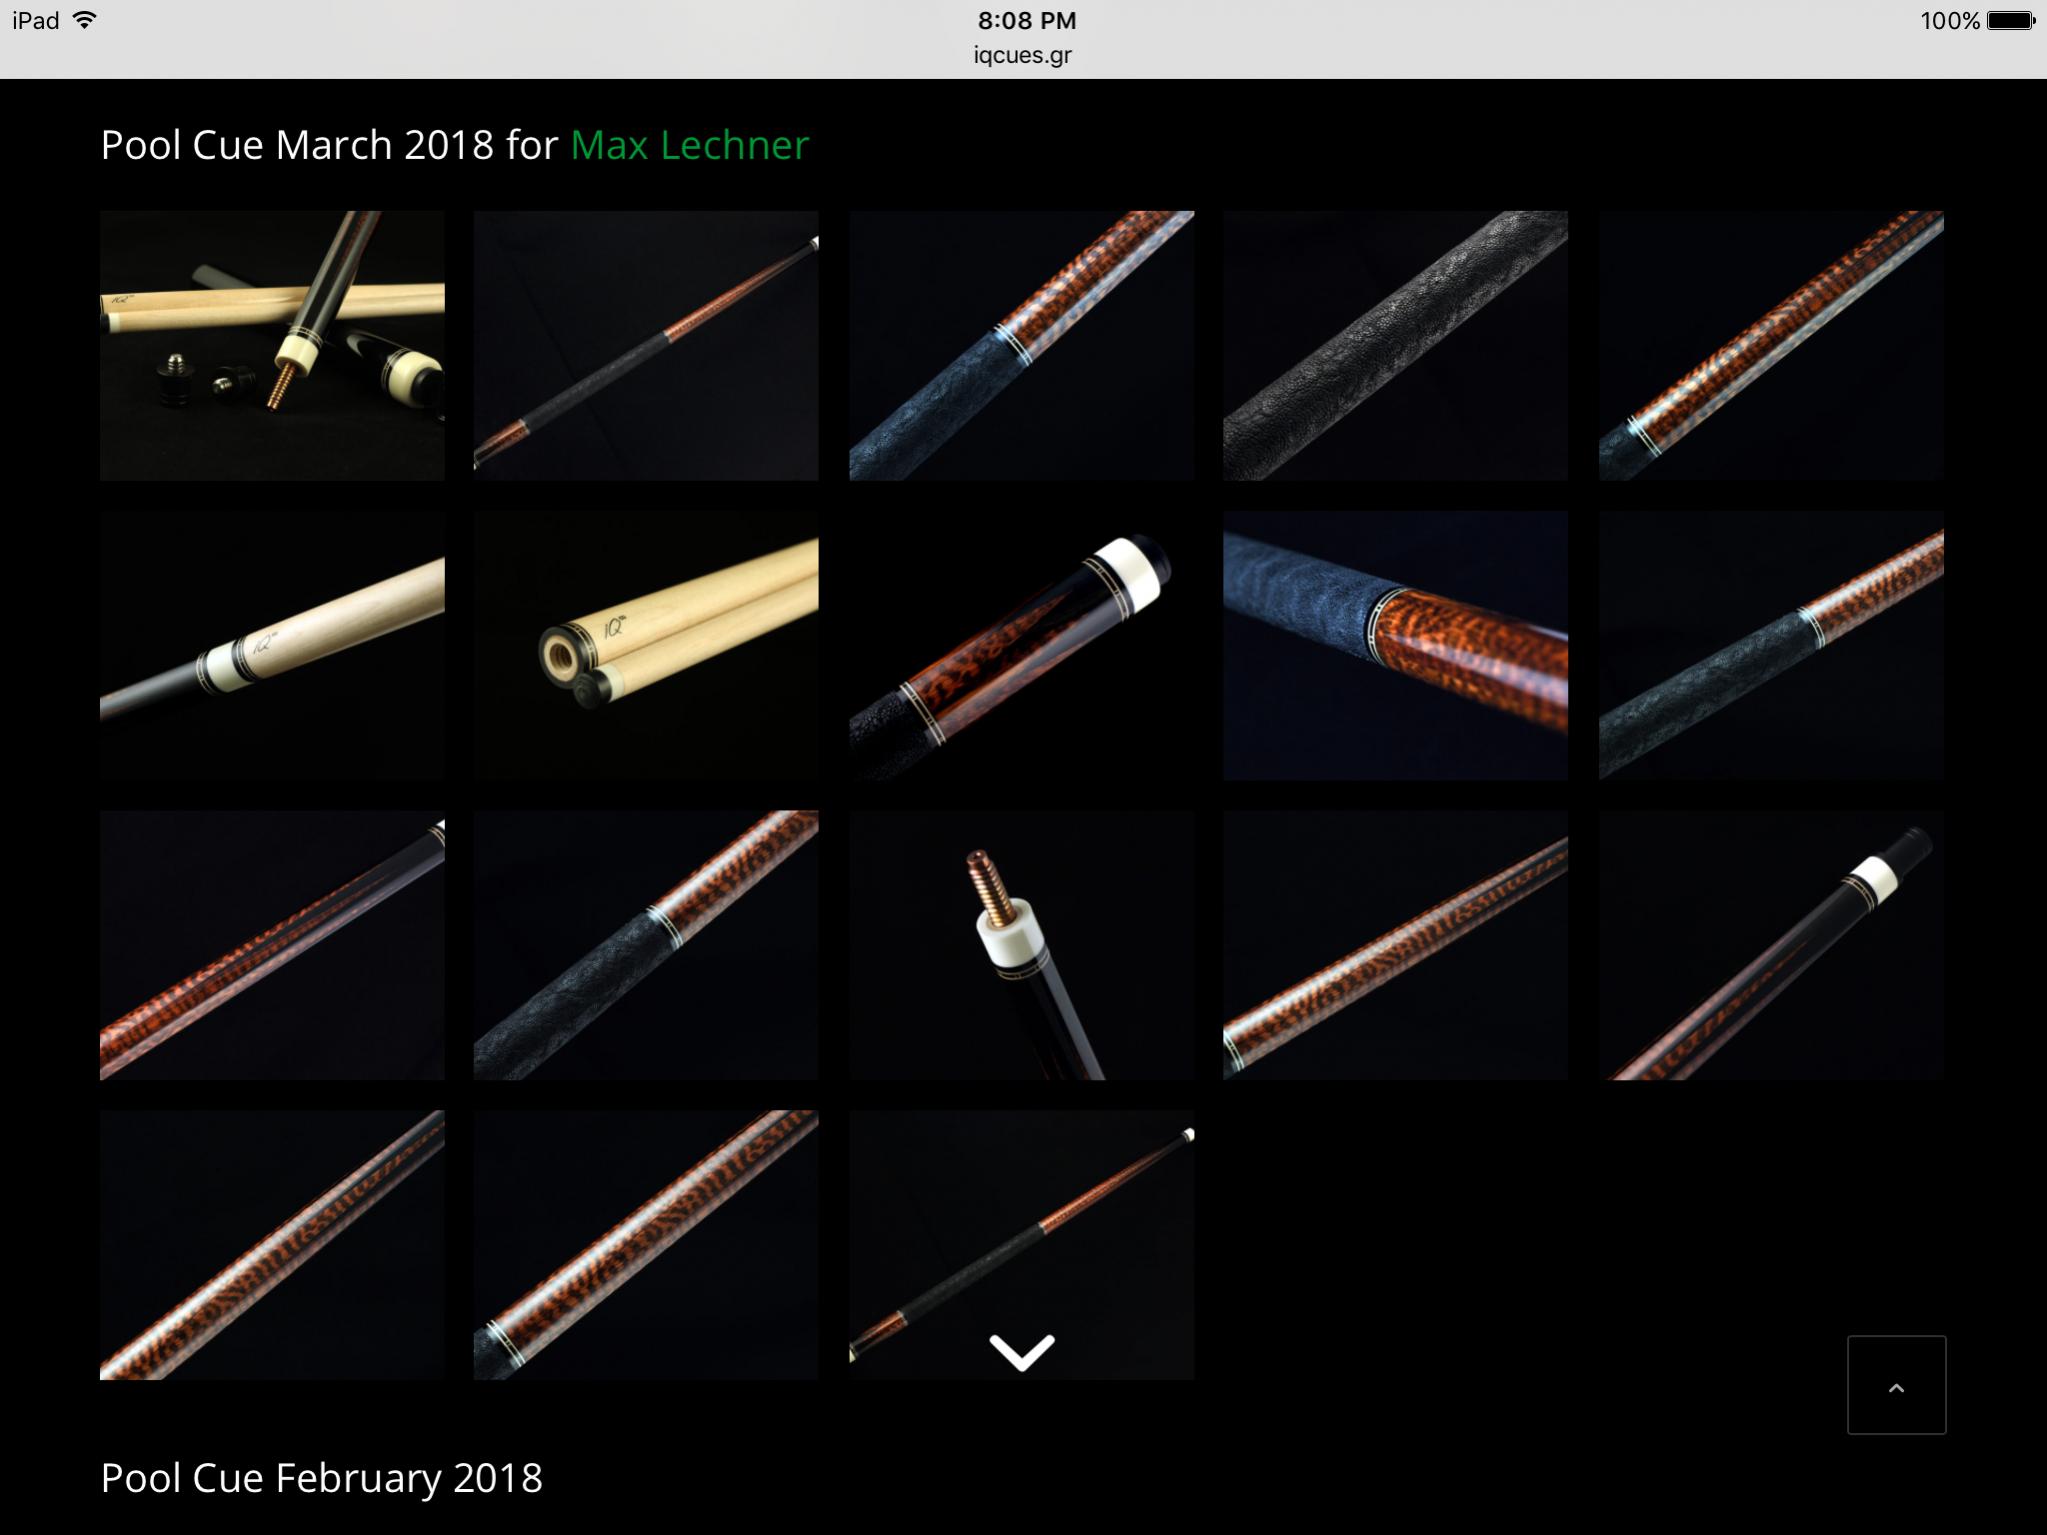Viewport: 2047px width, 1535px height.
Task: View the upright joint pin close-up thumbnail
Action: pos(1021,945)
